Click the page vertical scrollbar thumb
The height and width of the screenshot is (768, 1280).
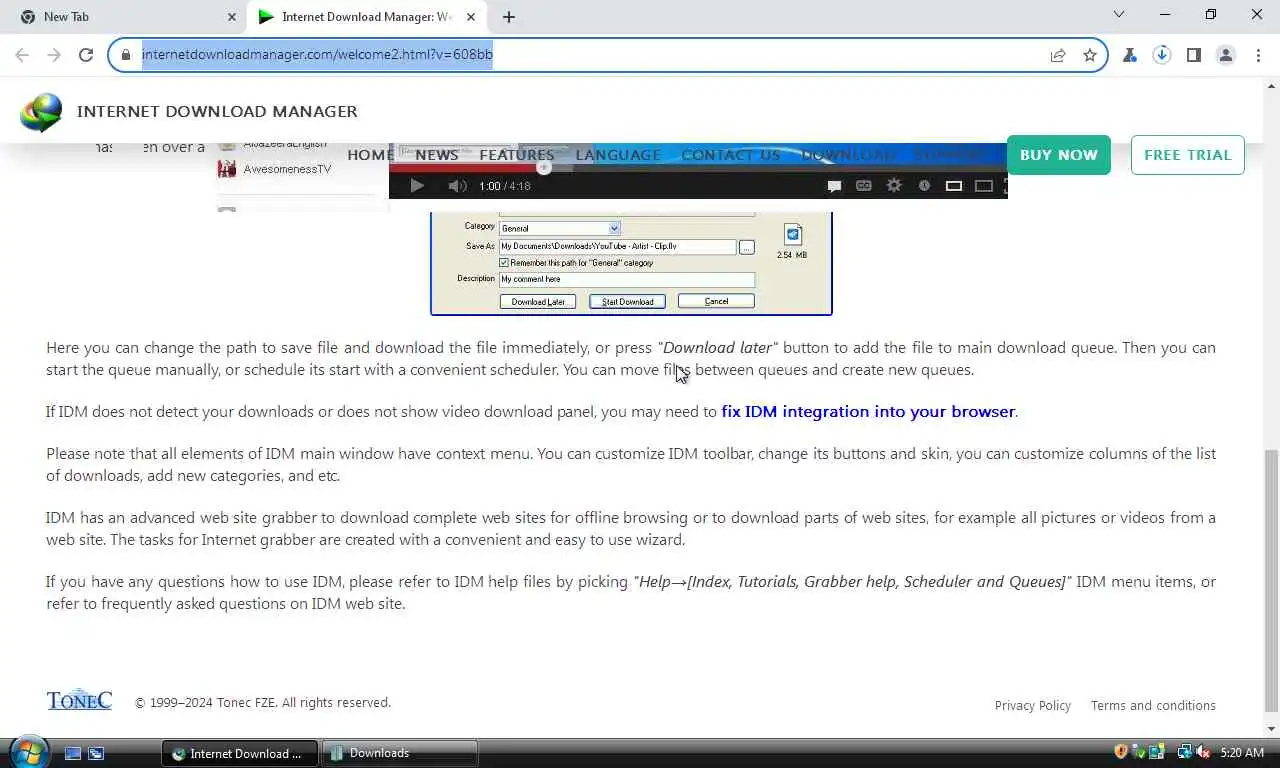coord(1271,580)
